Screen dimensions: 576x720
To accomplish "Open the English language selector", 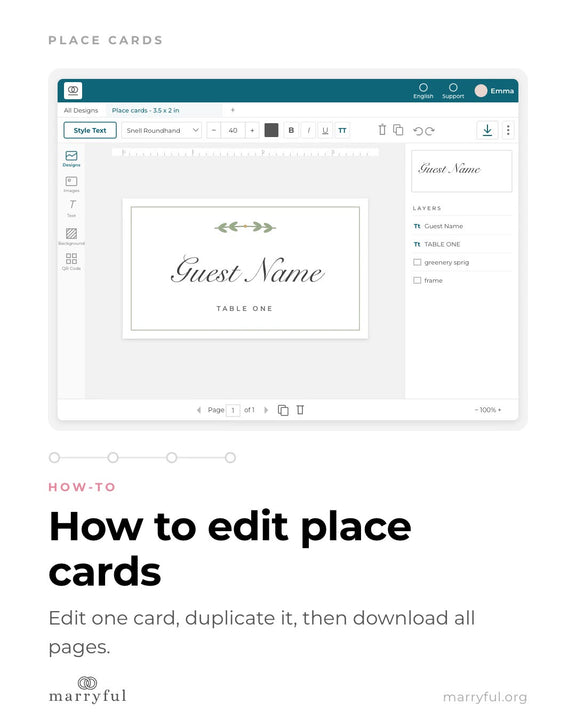I will (x=423, y=90).
